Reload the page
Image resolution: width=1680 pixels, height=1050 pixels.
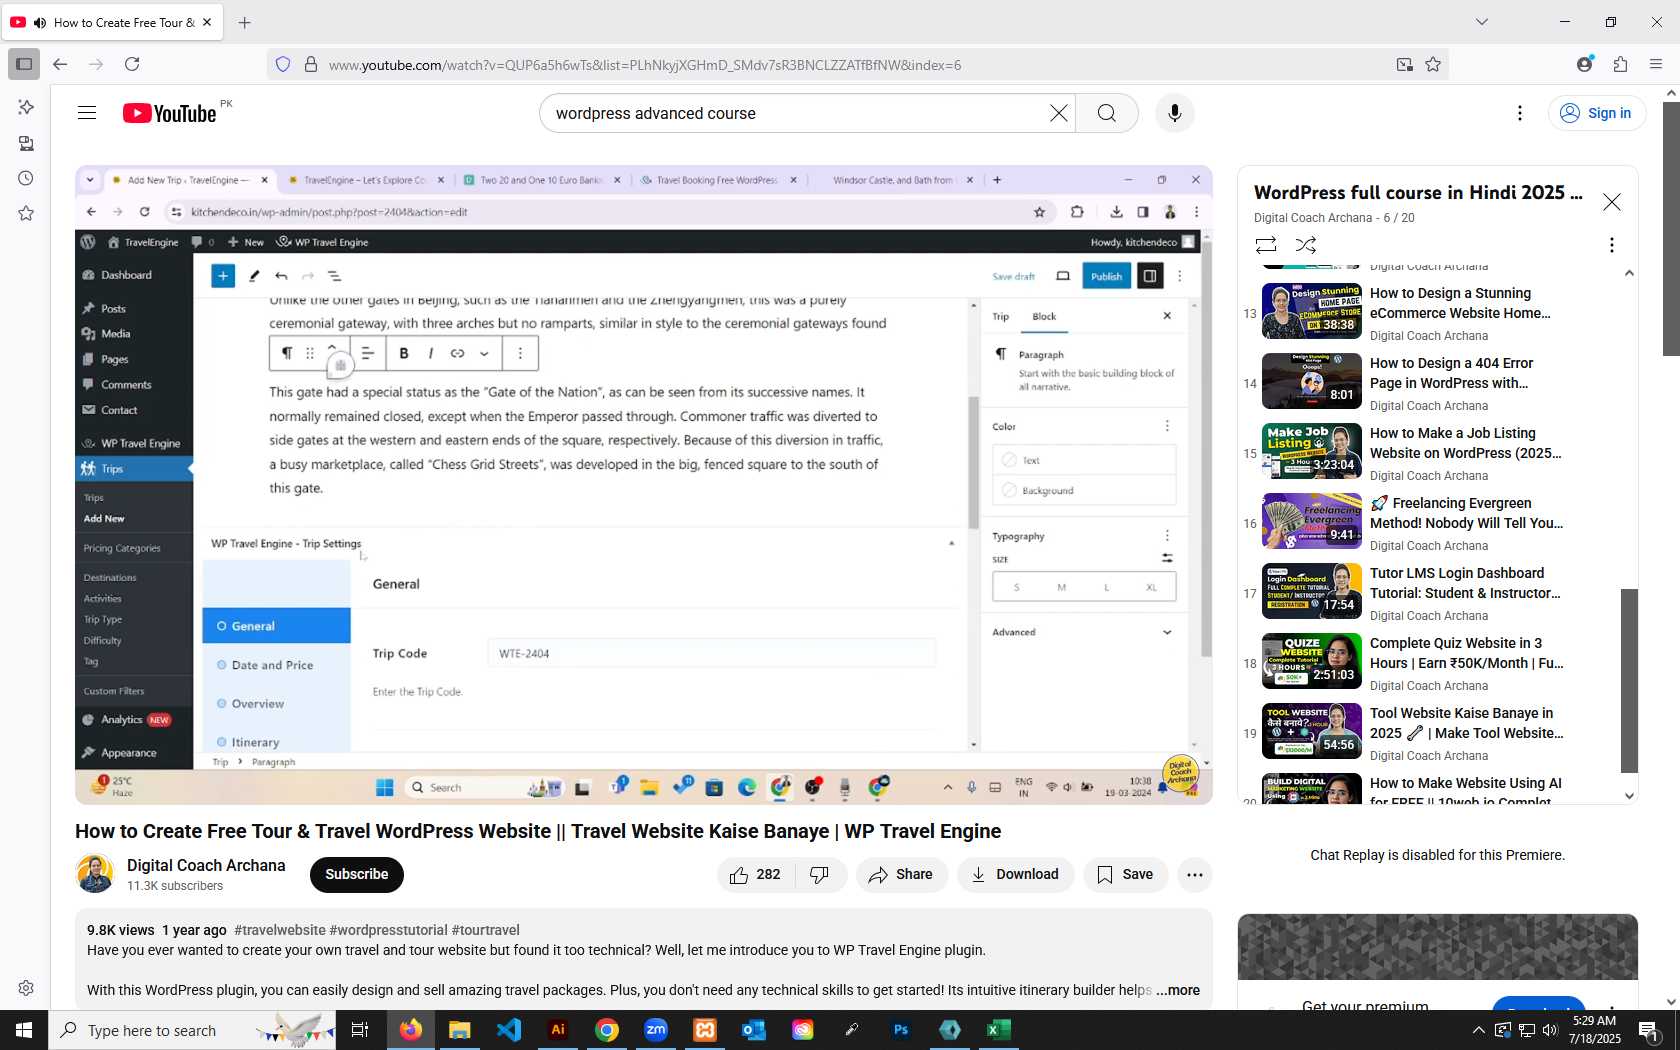coord(132,64)
